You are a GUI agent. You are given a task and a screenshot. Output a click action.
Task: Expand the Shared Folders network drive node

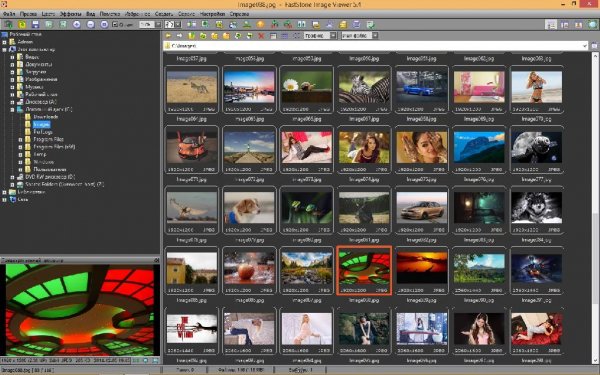point(12,185)
